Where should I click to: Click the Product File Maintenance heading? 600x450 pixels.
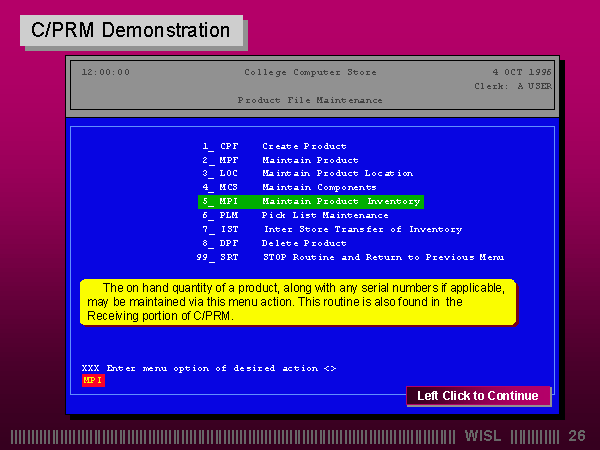pyautogui.click(x=310, y=100)
